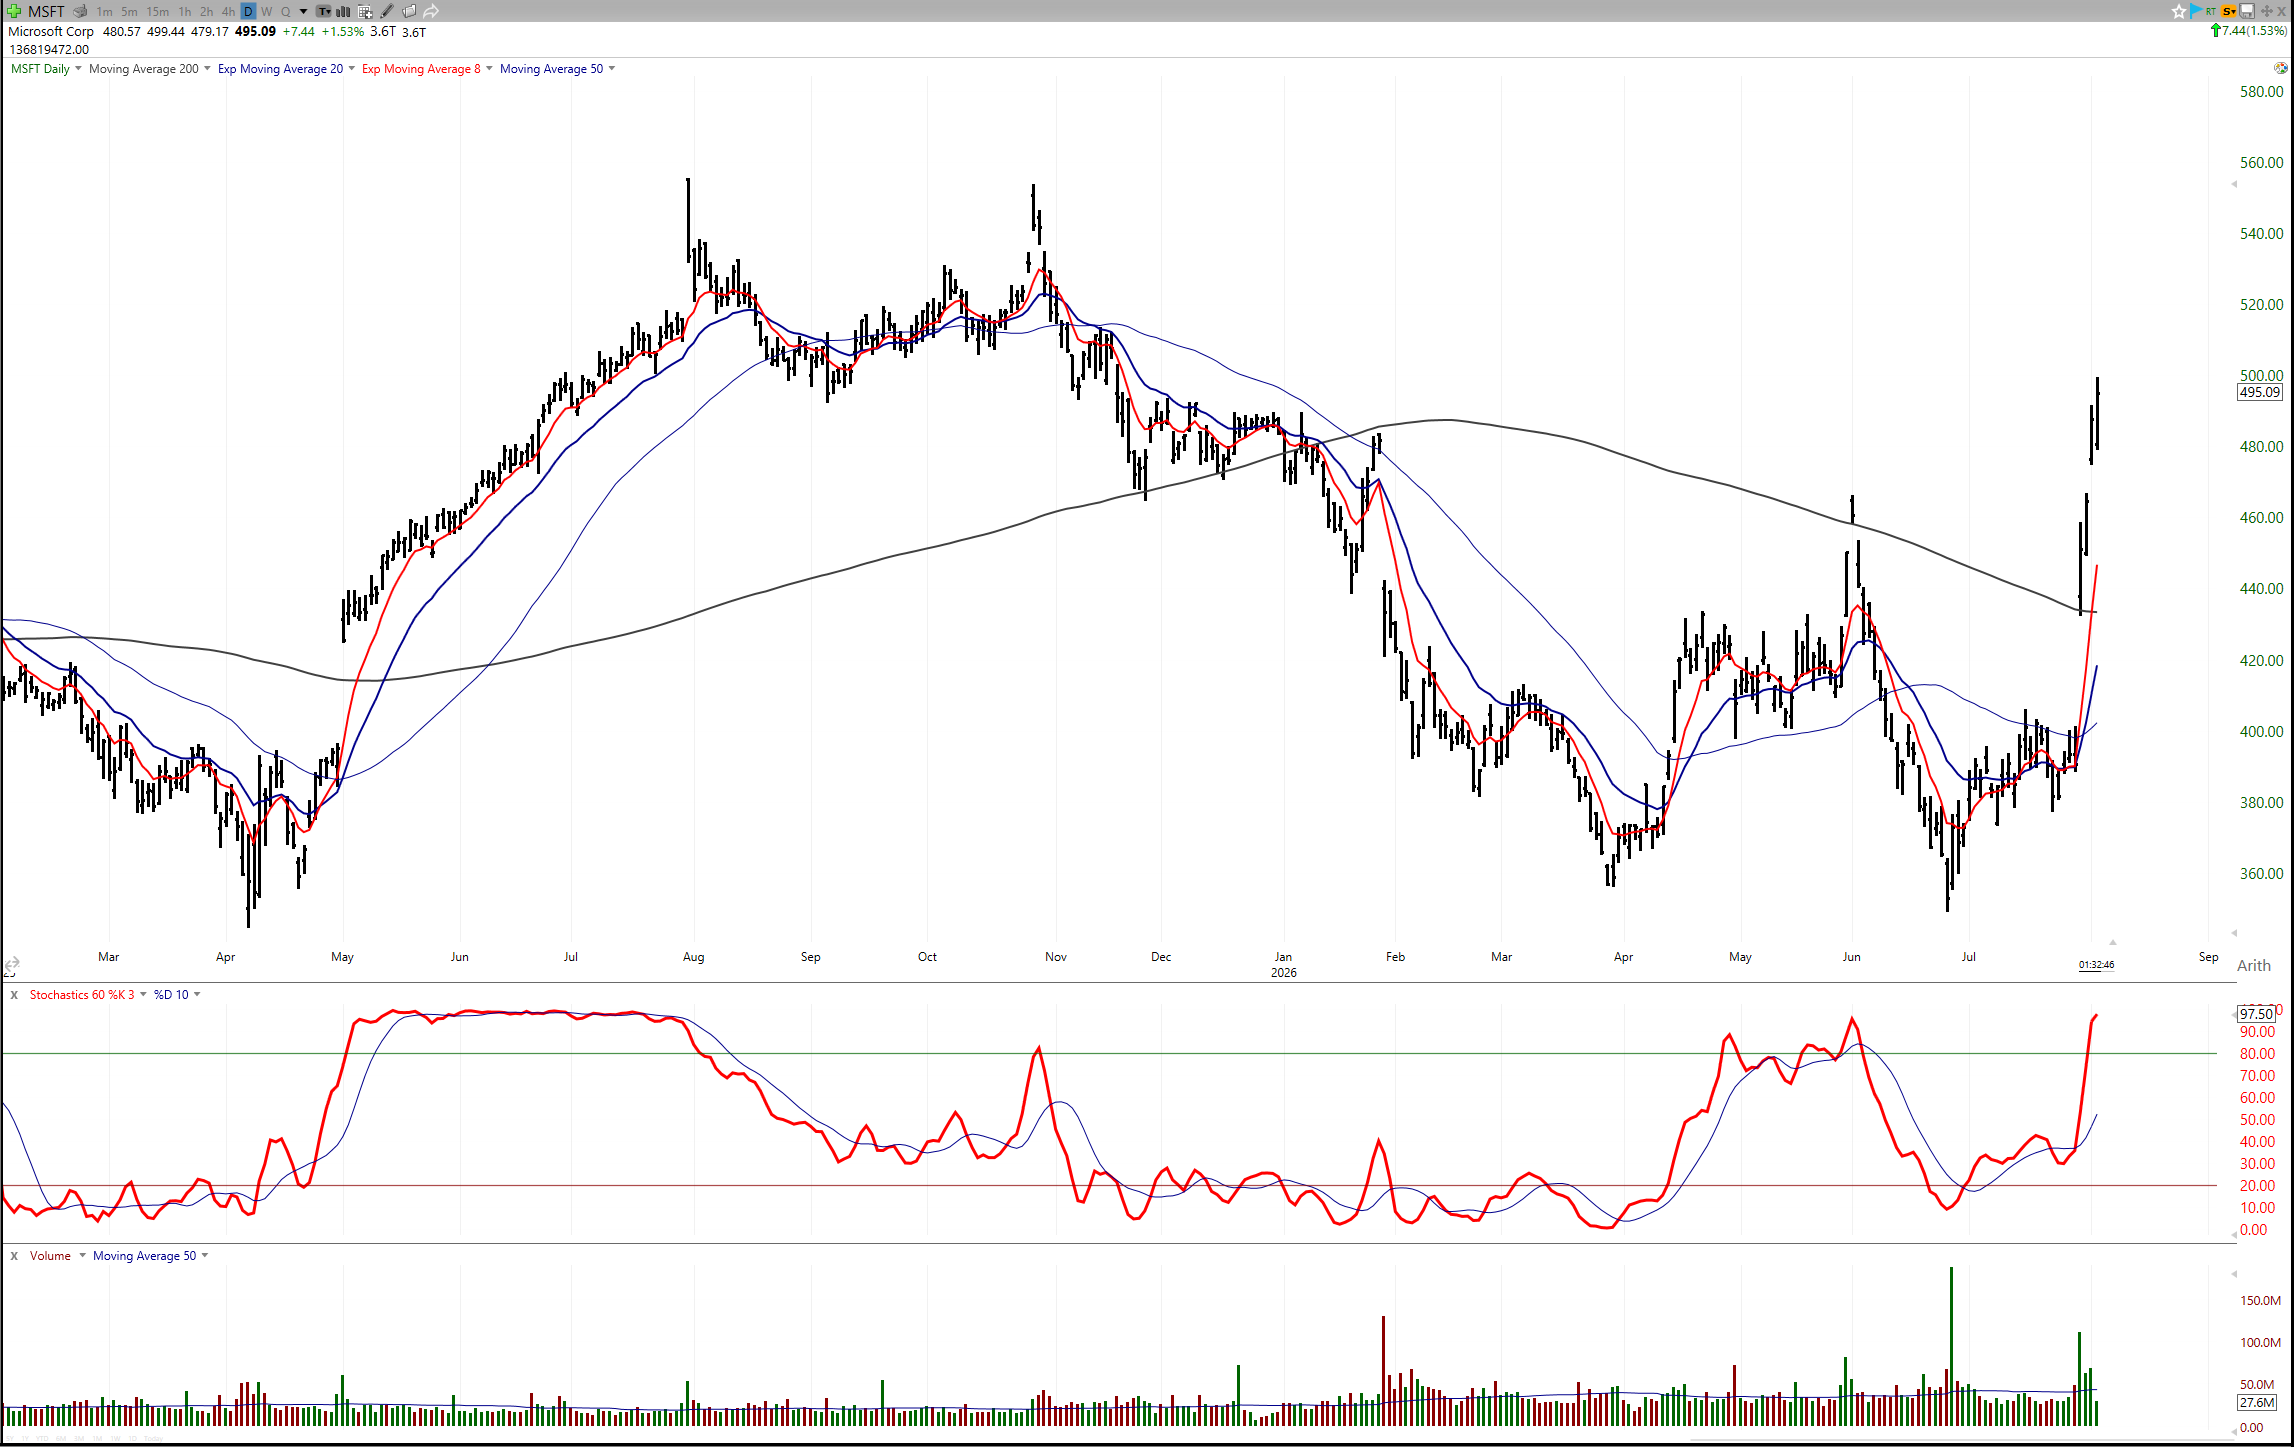Click the green plus add-symbol icon
This screenshot has height=1447, width=2294.
tap(13, 11)
